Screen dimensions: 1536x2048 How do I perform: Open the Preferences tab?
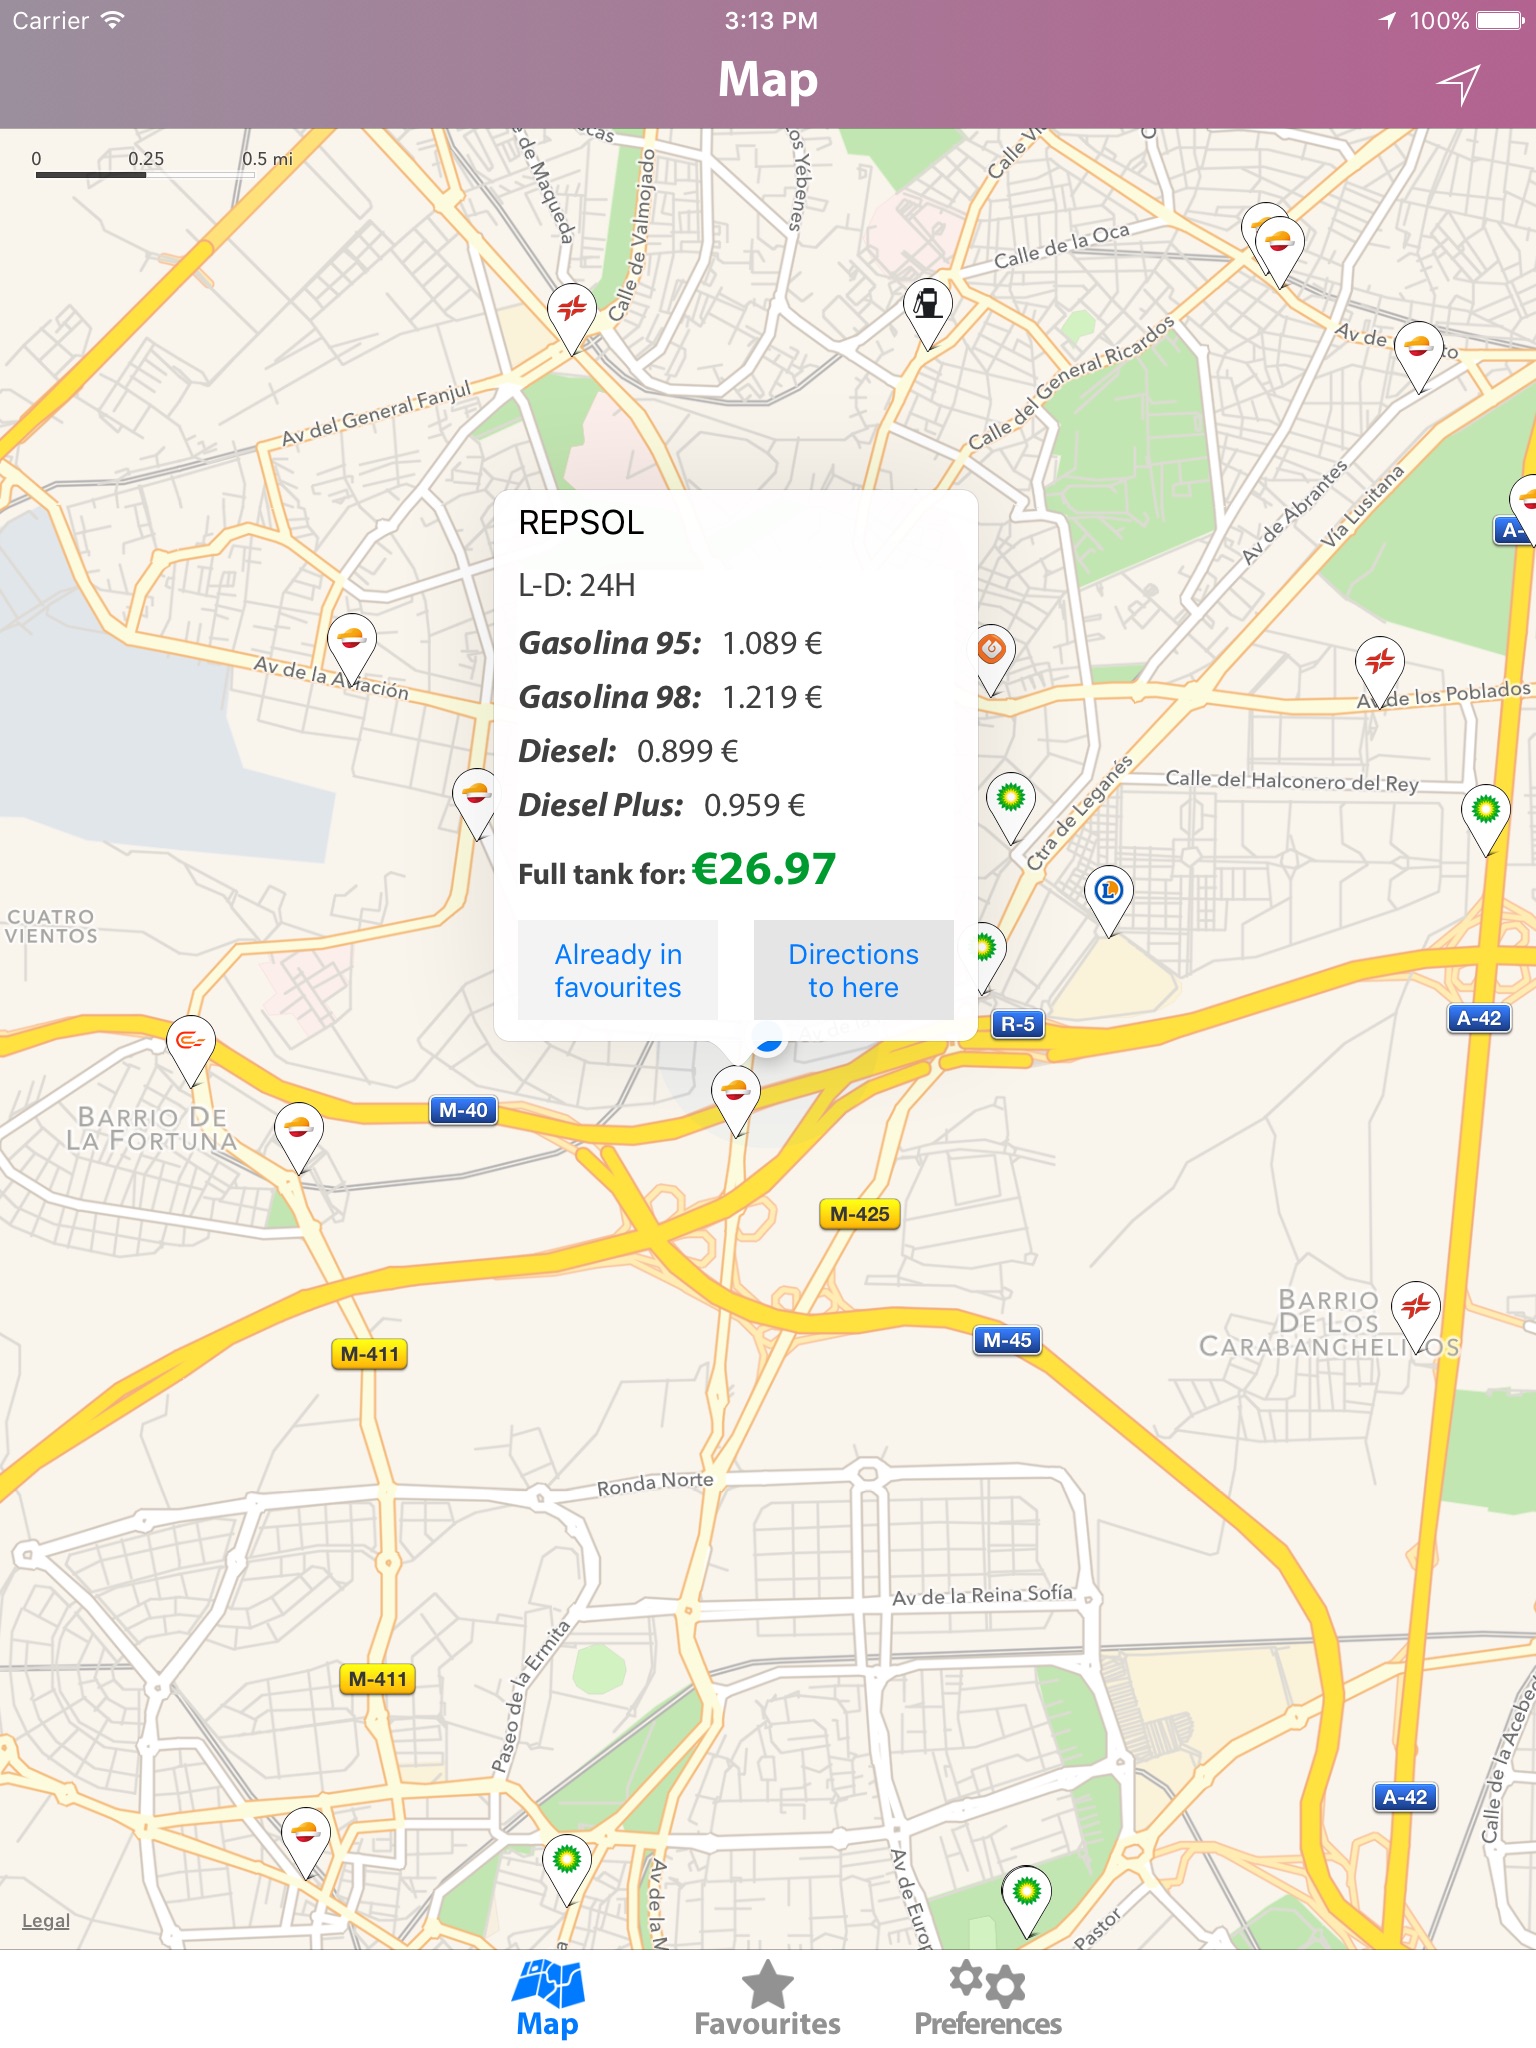[x=988, y=2000]
